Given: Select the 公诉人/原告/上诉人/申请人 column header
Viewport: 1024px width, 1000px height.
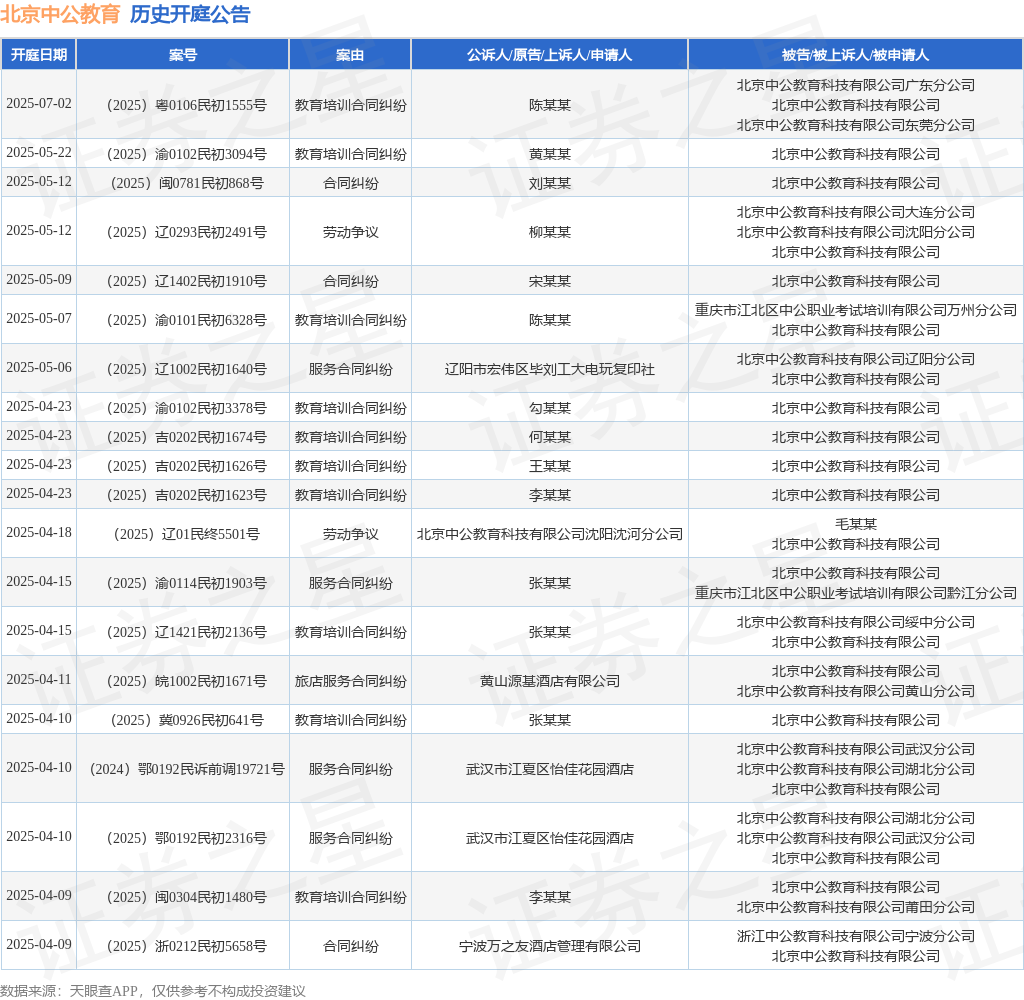Looking at the screenshot, I should coord(549,55).
